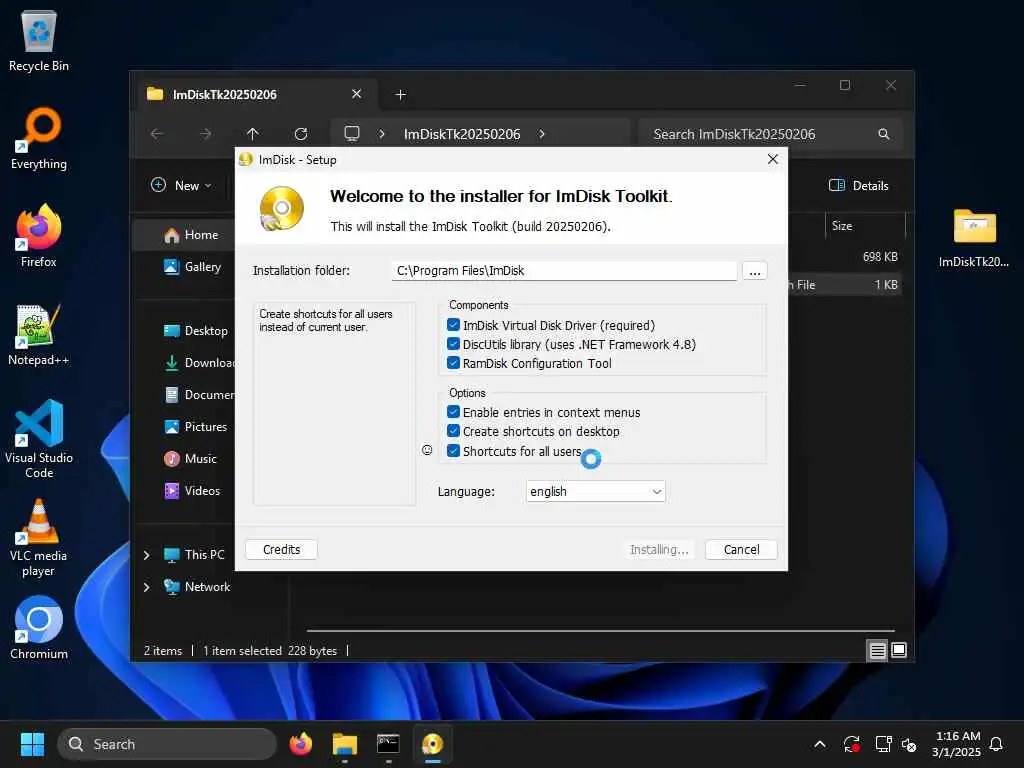Uncheck RamDisk Configuration Tool component

(x=453, y=362)
